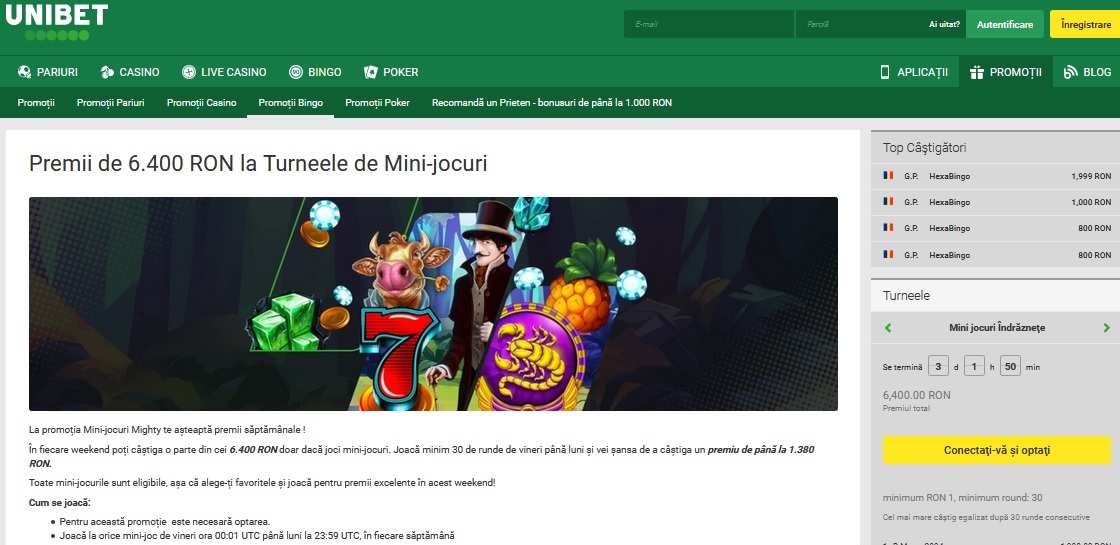Viewport: 1120px width, 545px height.
Task: Select HexaBingo winner row with 1,999 RON
Action: click(996, 176)
